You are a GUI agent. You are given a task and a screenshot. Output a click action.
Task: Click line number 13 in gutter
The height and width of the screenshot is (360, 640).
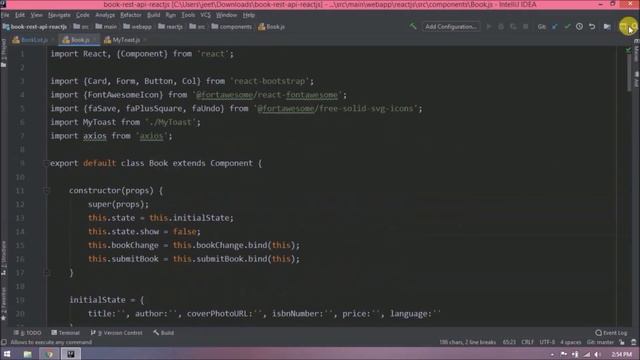click(x=20, y=218)
